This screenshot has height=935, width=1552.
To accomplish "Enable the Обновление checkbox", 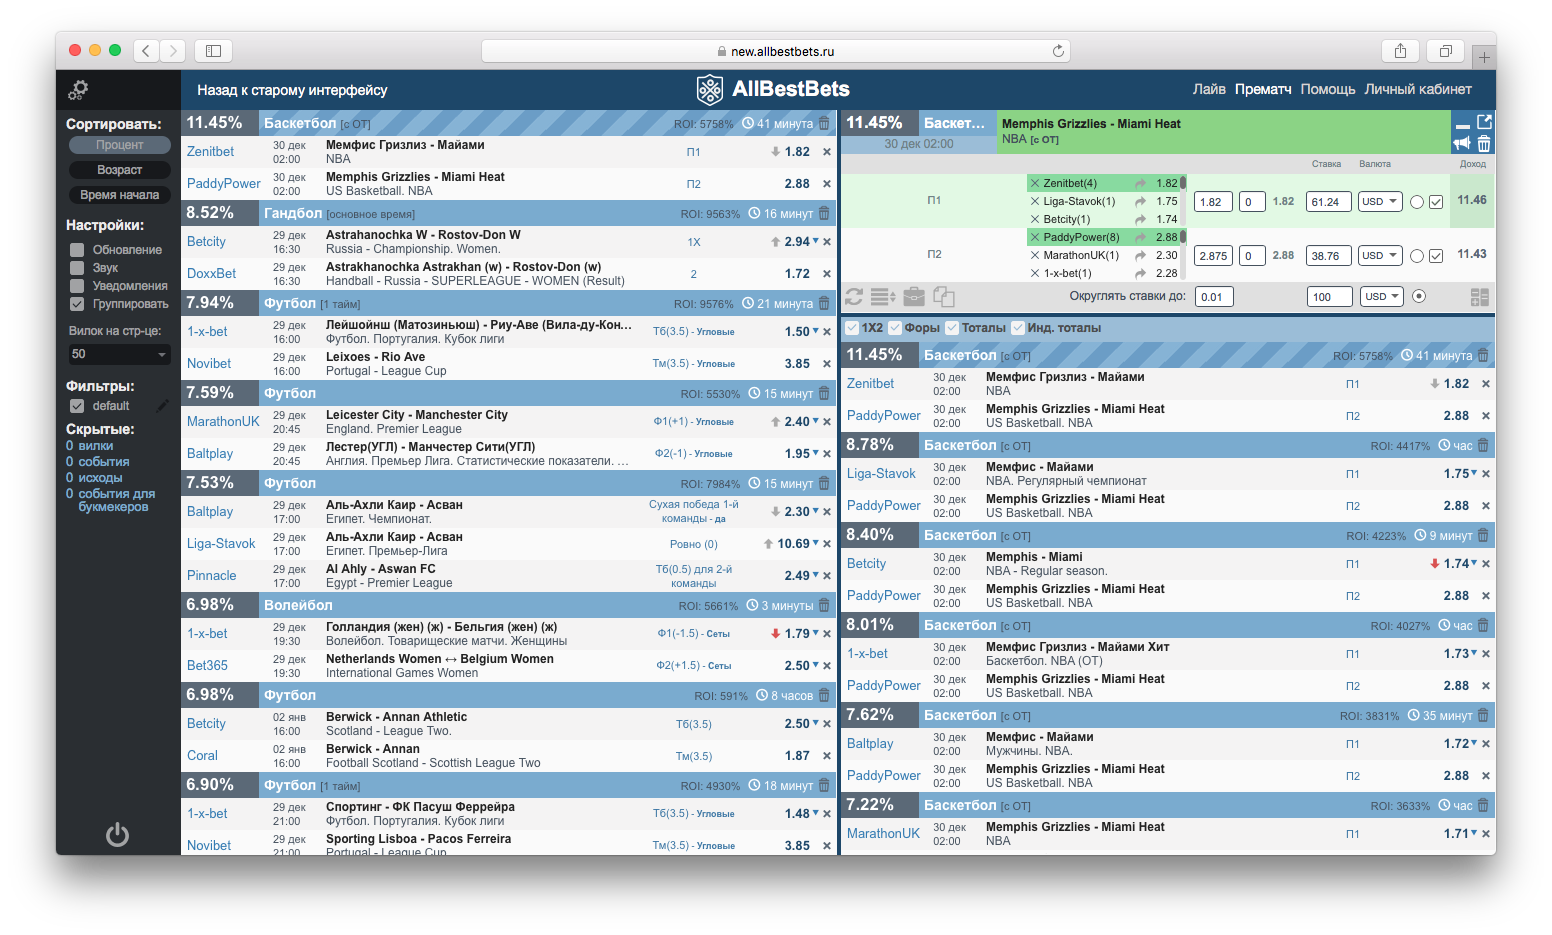I will 77,250.
